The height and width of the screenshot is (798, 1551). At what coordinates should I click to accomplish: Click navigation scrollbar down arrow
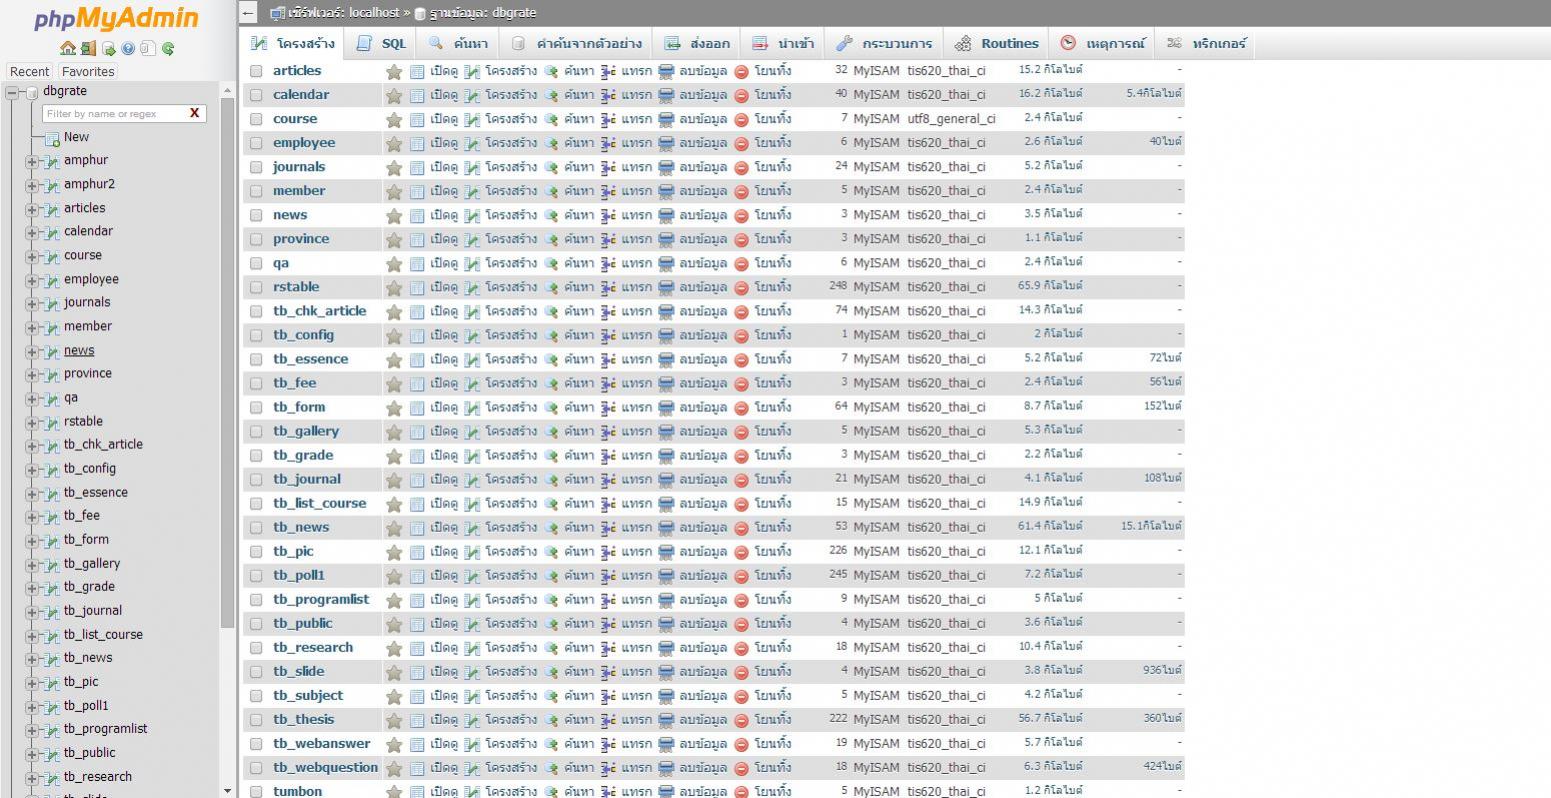pos(227,790)
